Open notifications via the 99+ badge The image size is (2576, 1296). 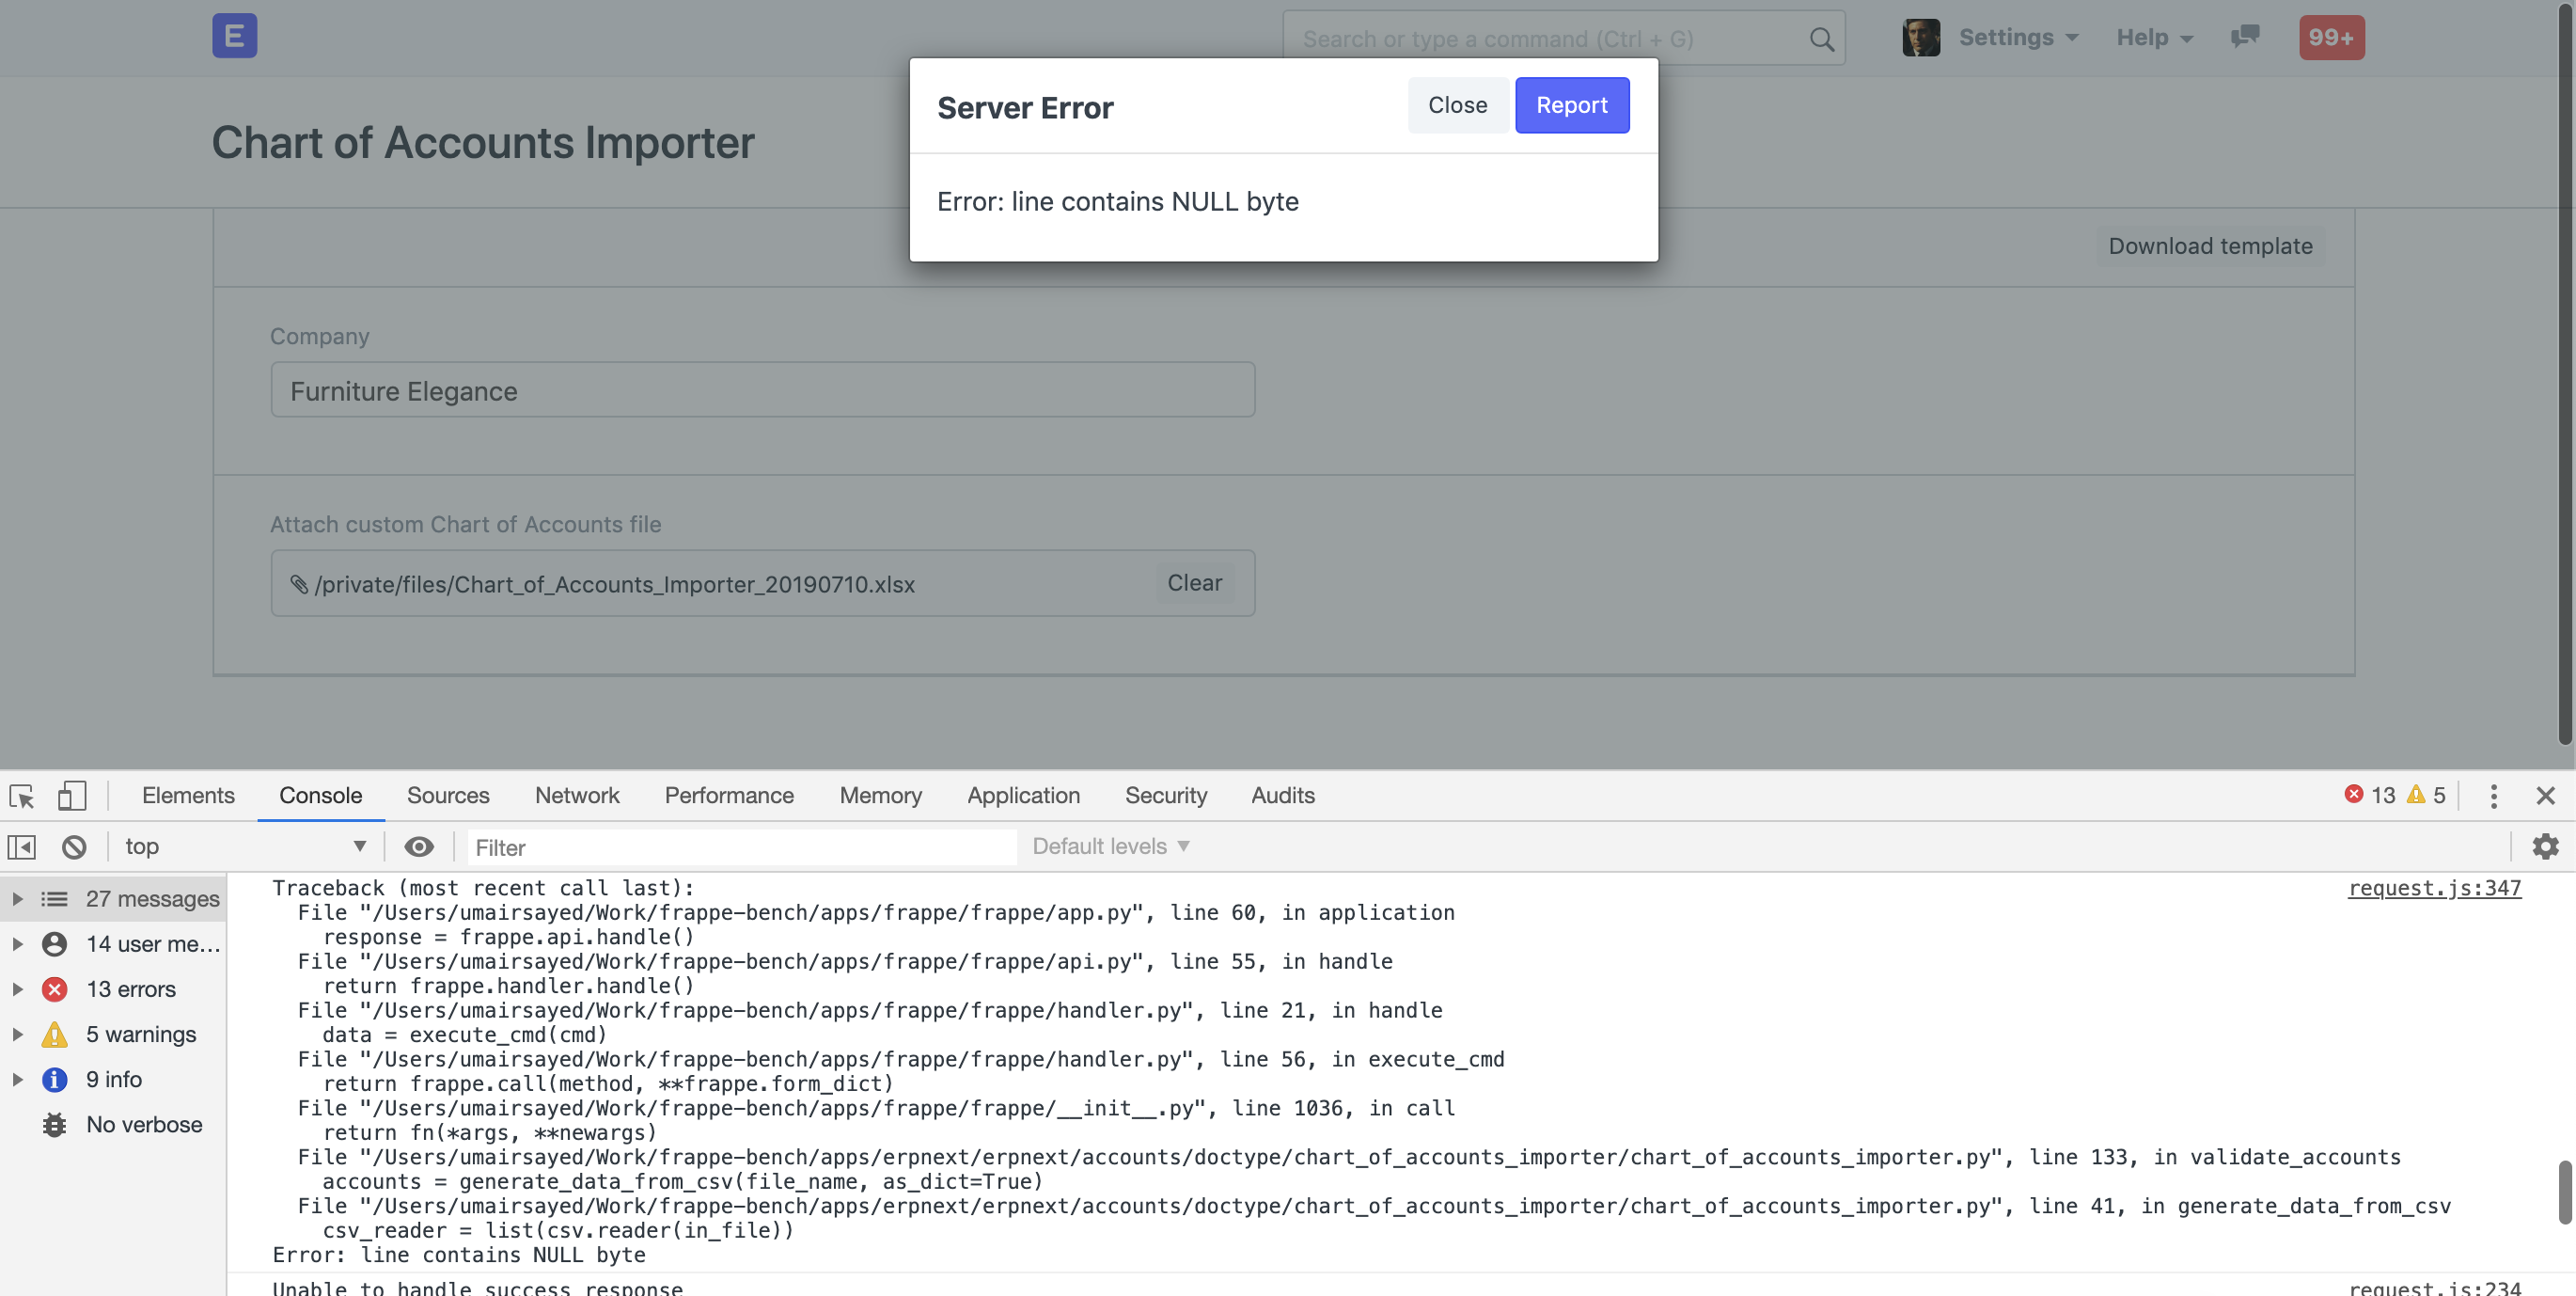[x=2331, y=37]
